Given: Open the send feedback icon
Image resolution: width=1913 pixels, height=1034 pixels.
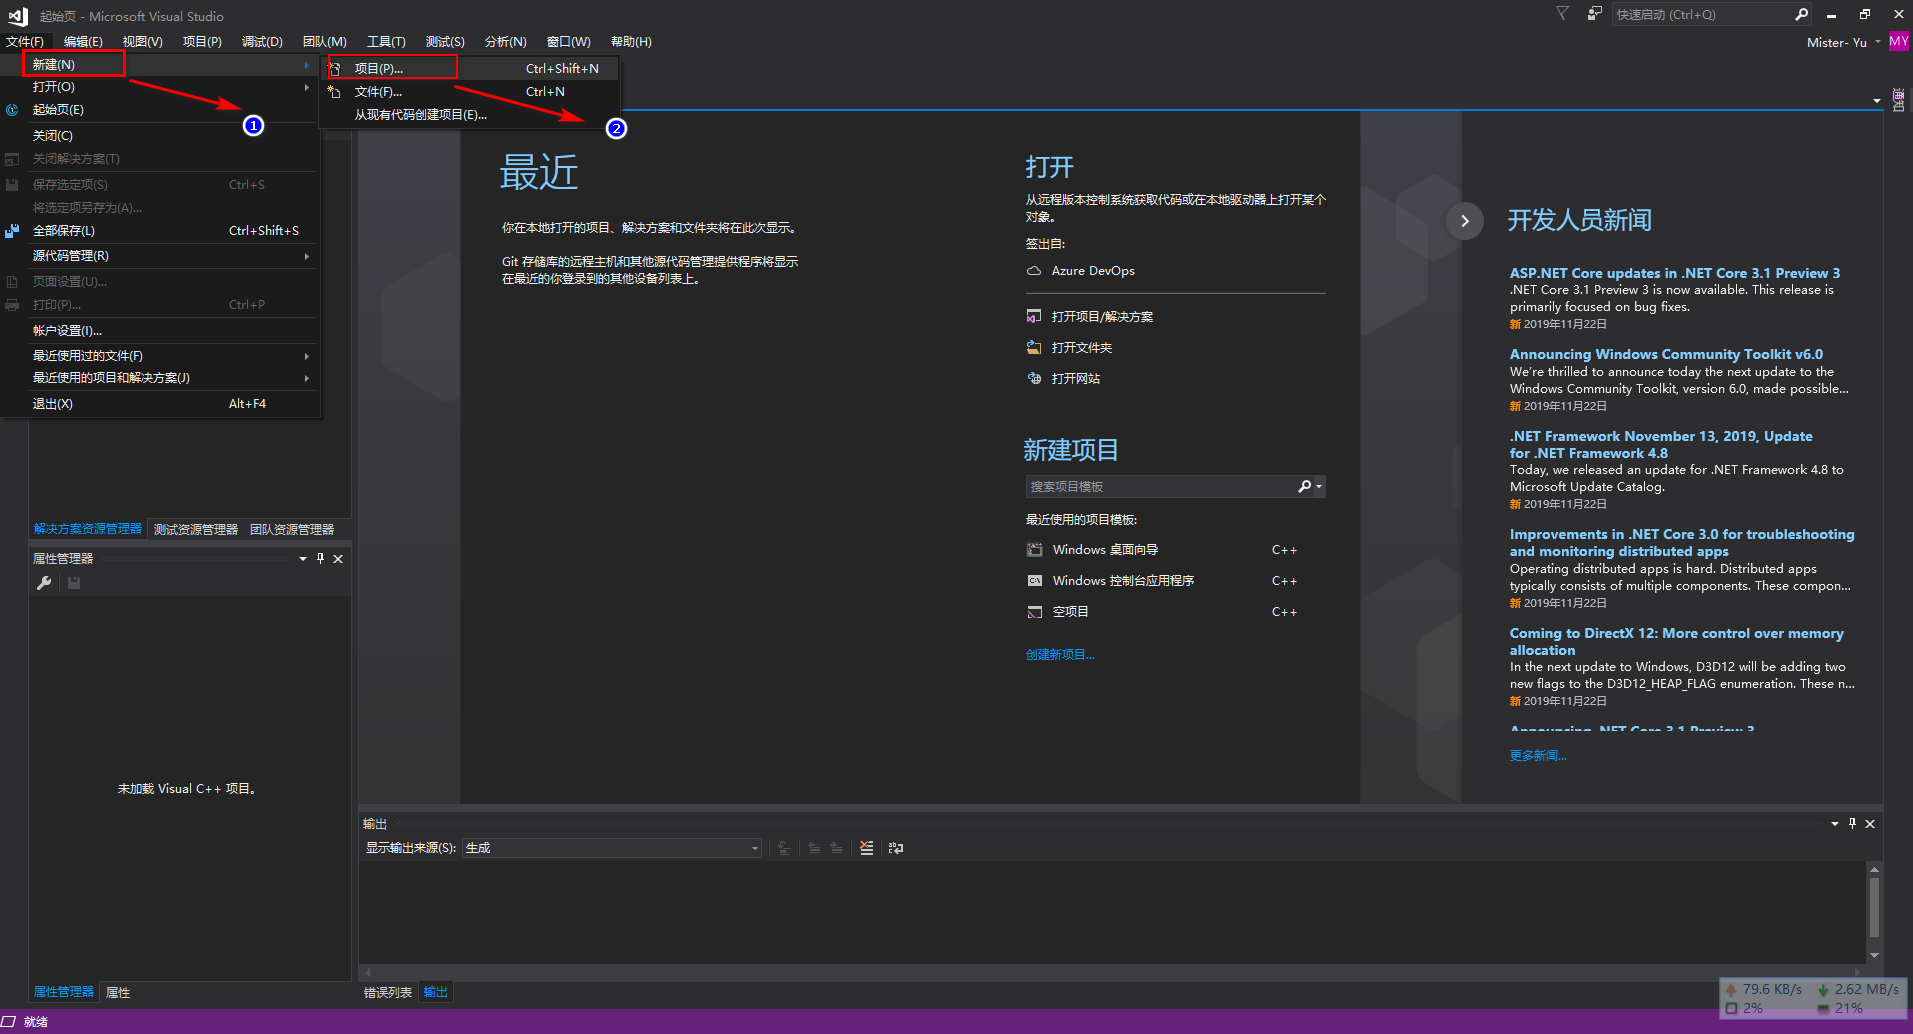Looking at the screenshot, I should (x=1594, y=14).
